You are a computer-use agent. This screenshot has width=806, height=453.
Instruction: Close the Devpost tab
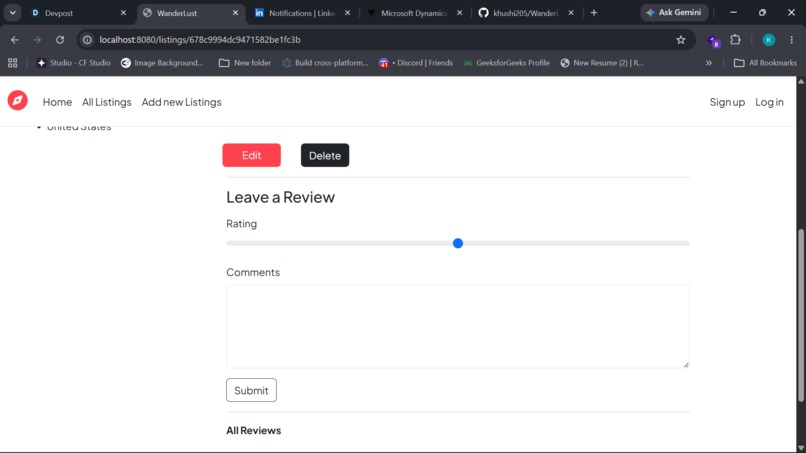pos(123,13)
